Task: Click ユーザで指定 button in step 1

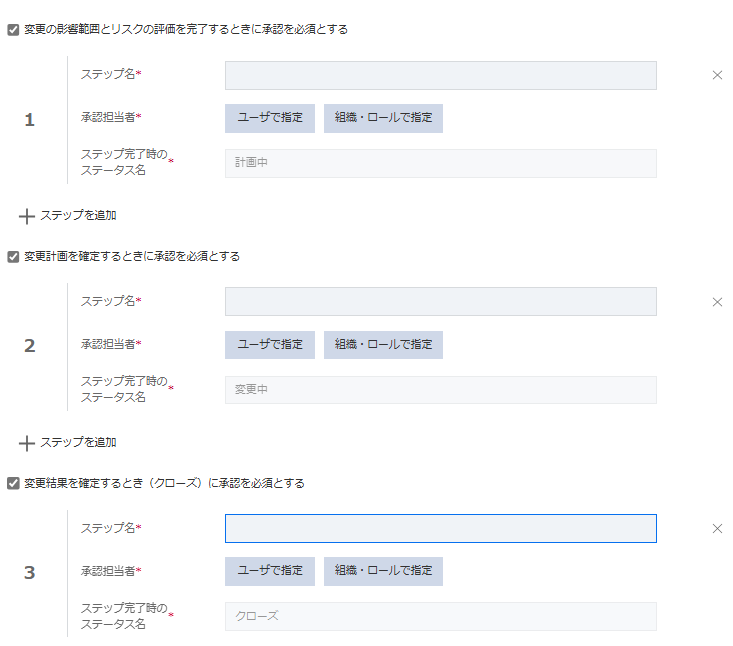Action: 270,118
